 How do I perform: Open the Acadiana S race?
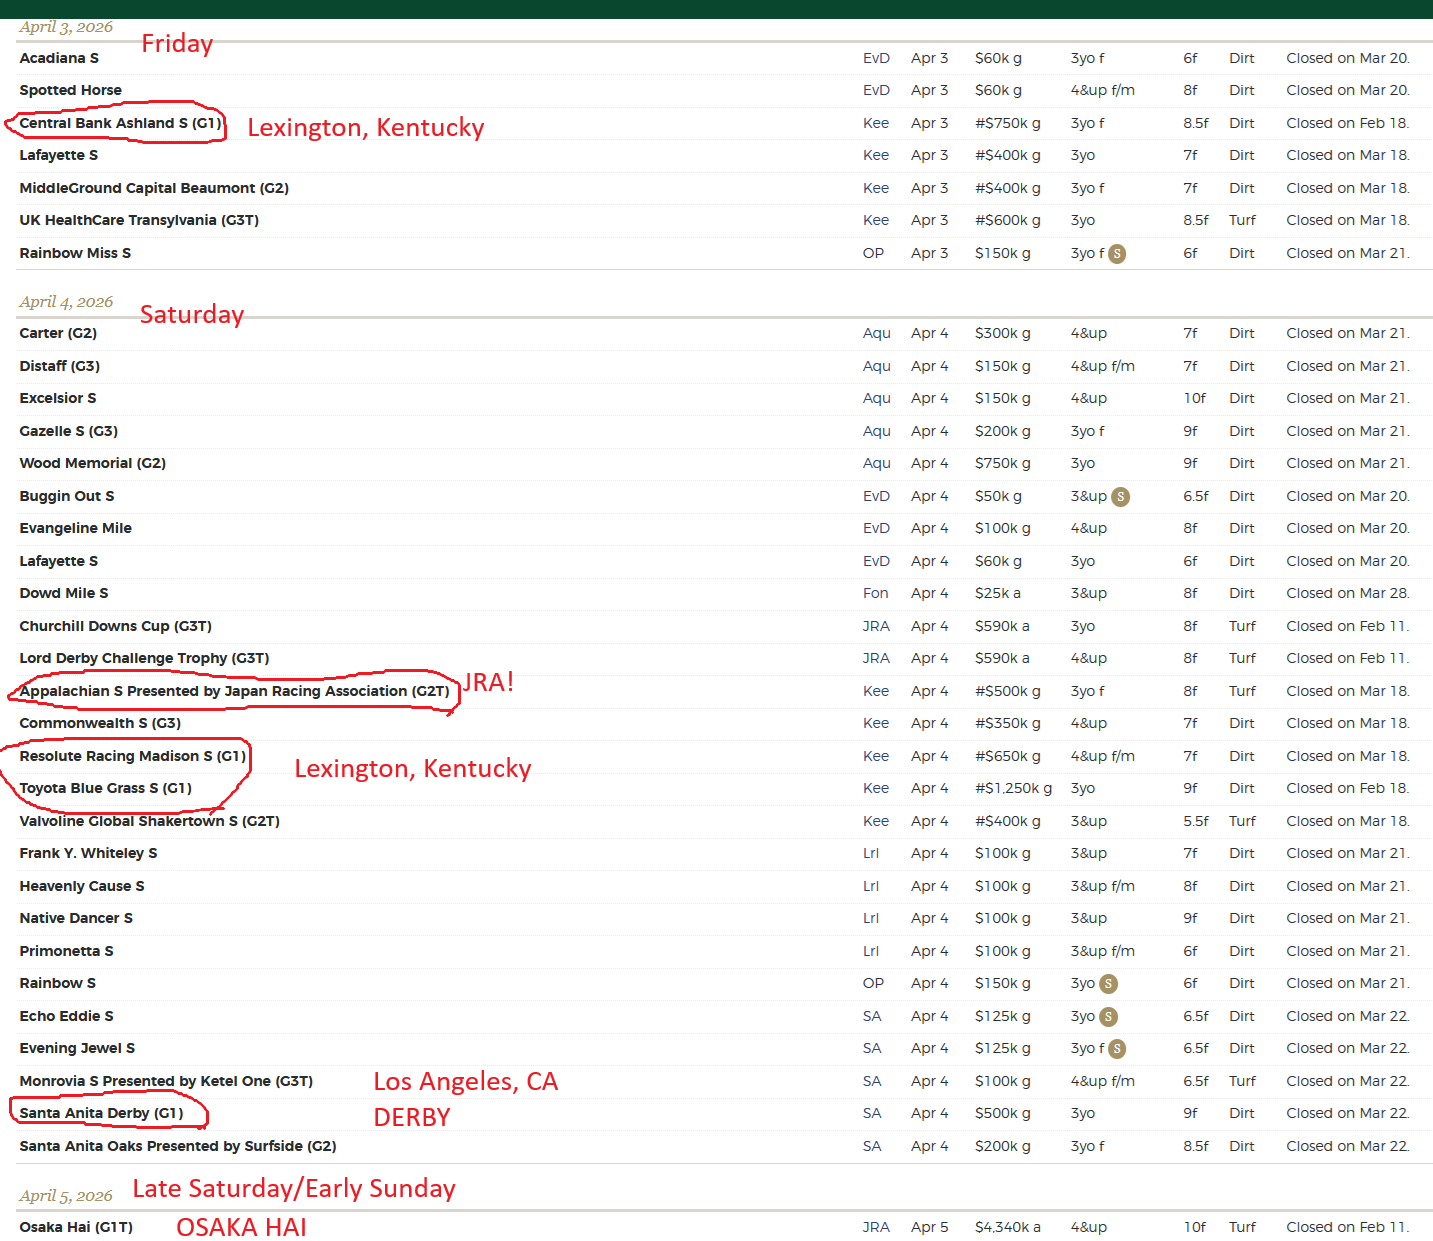(59, 58)
